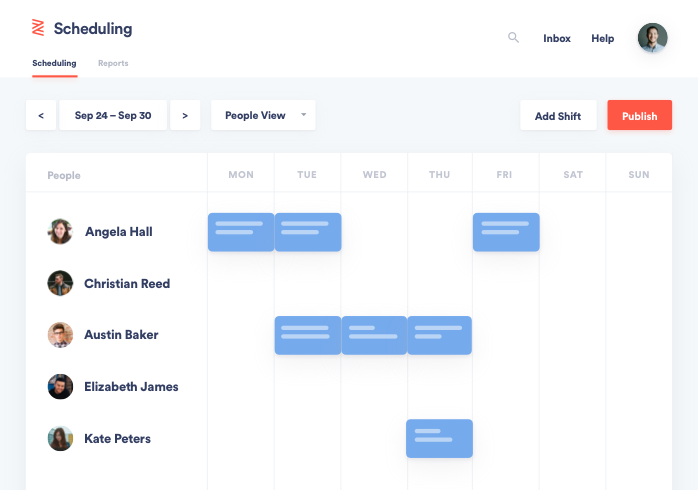Advance to the next week
Screen dimensions: 698x490
tap(185, 115)
